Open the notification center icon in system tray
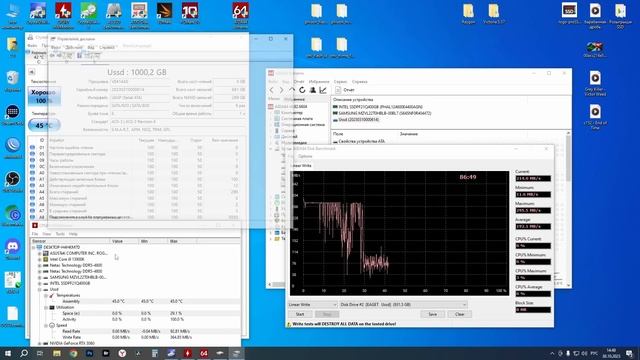 [x=629, y=353]
